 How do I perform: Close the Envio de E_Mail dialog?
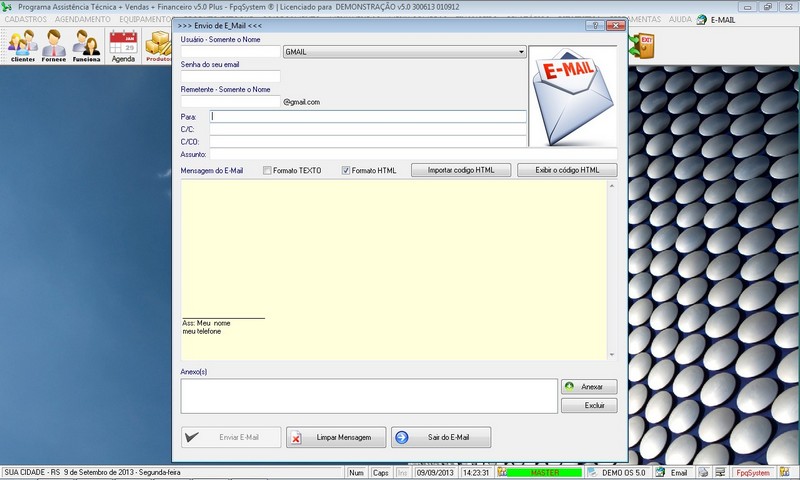click(615, 26)
